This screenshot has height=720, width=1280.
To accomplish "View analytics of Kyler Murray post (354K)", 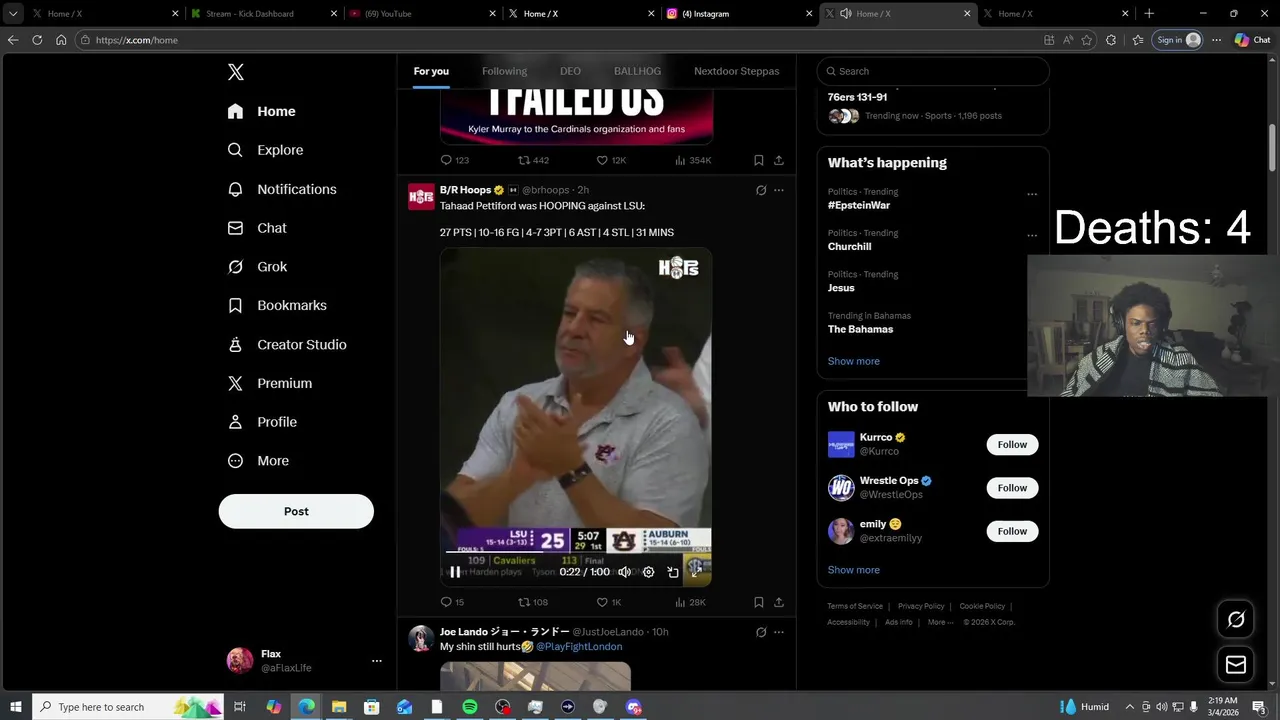I will pos(693,160).
